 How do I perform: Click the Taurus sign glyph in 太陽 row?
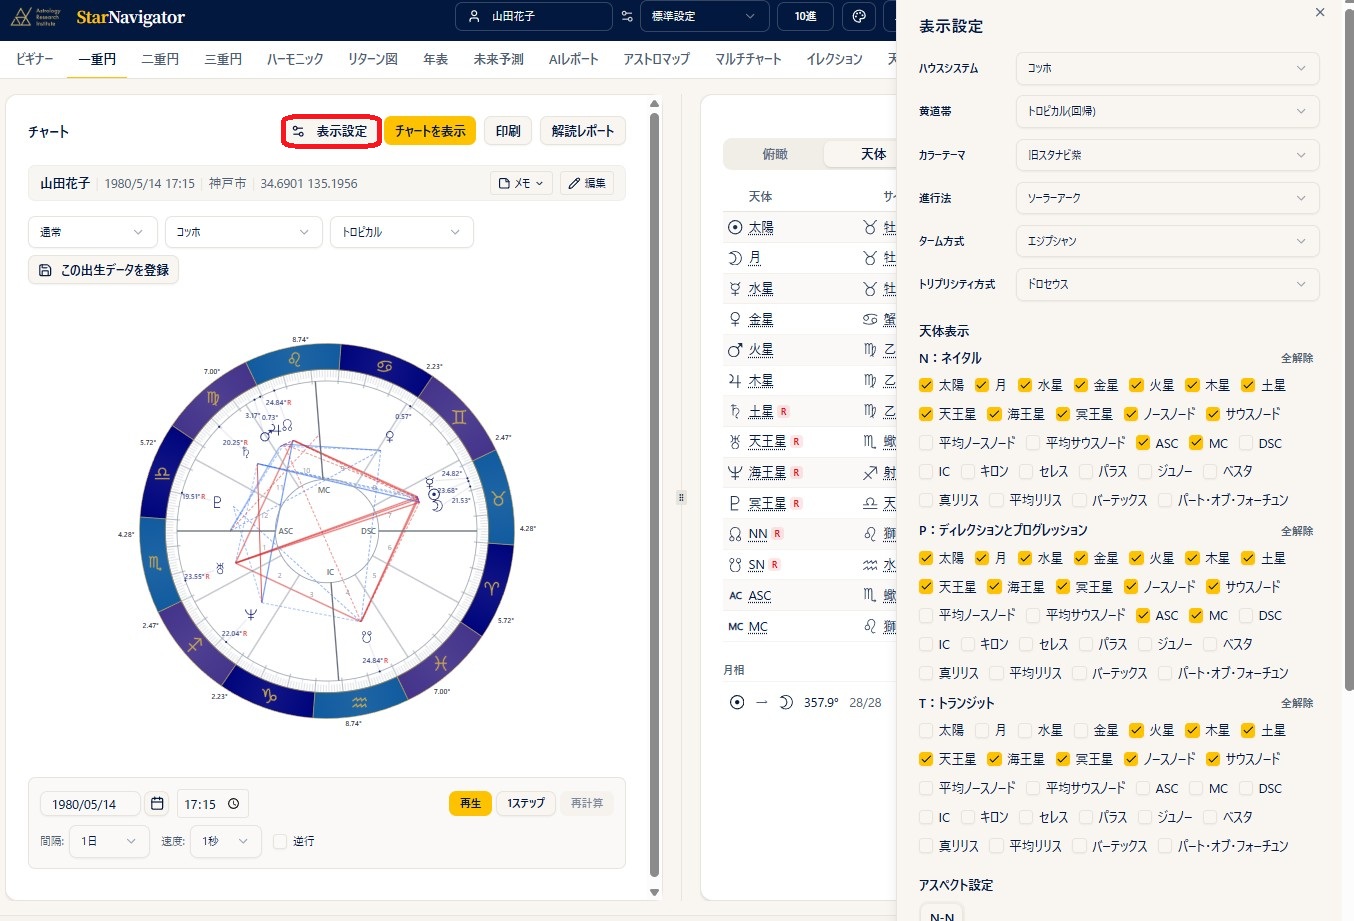(x=869, y=227)
